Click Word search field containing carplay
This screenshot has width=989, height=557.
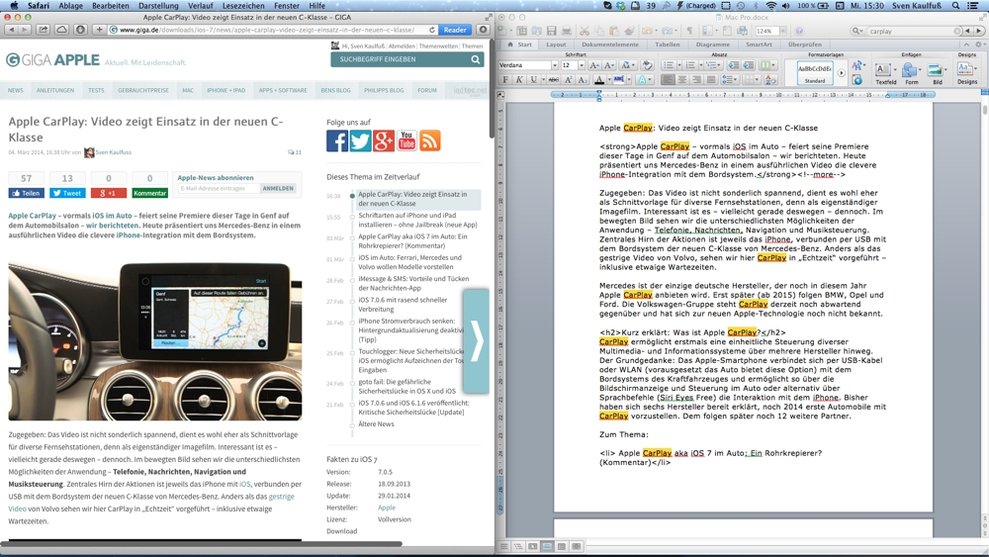pos(910,30)
